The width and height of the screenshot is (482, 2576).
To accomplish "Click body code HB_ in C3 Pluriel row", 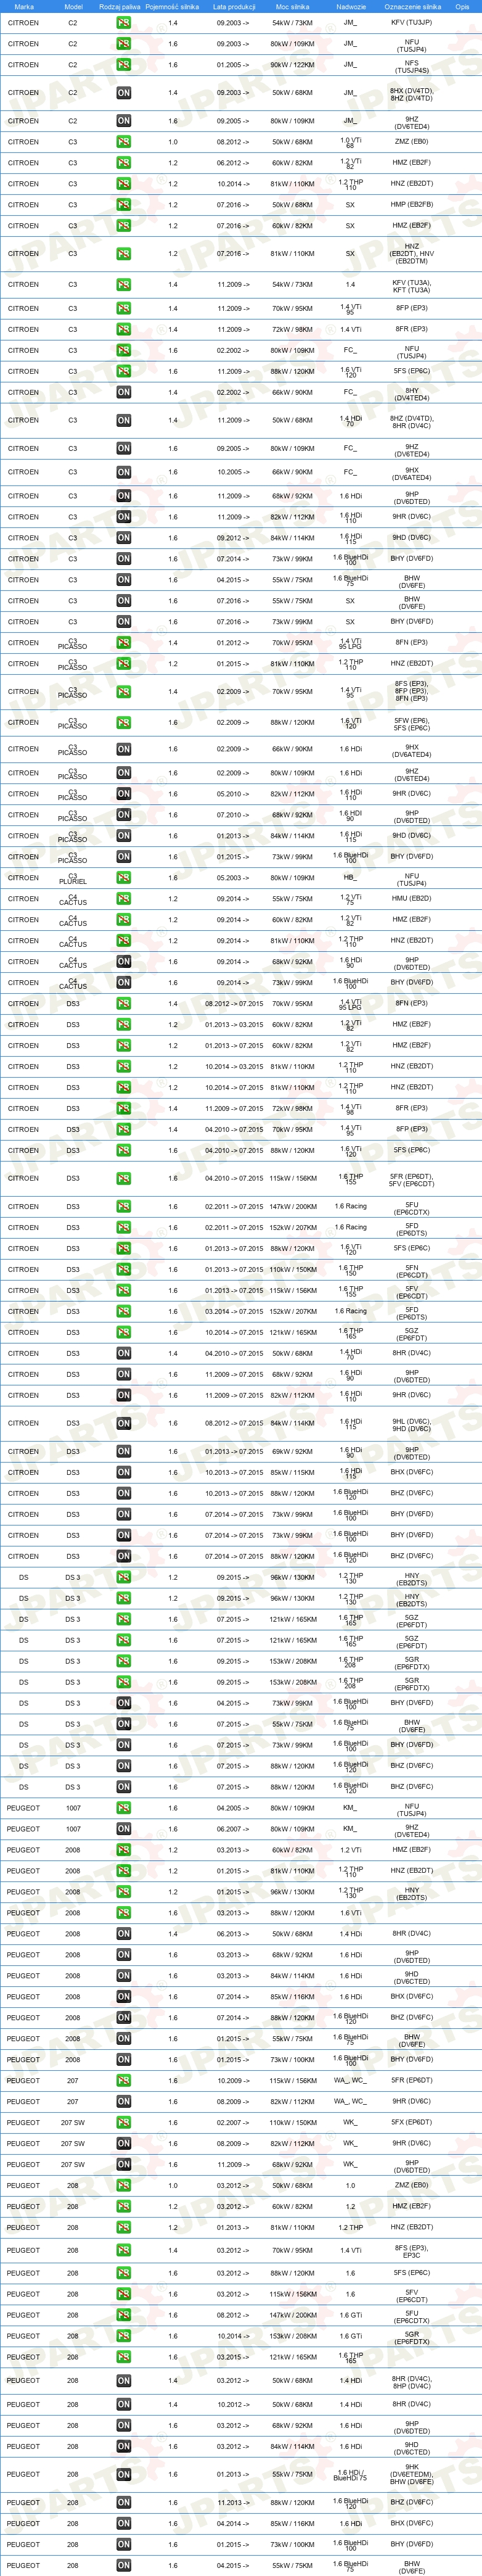I will click(x=350, y=878).
